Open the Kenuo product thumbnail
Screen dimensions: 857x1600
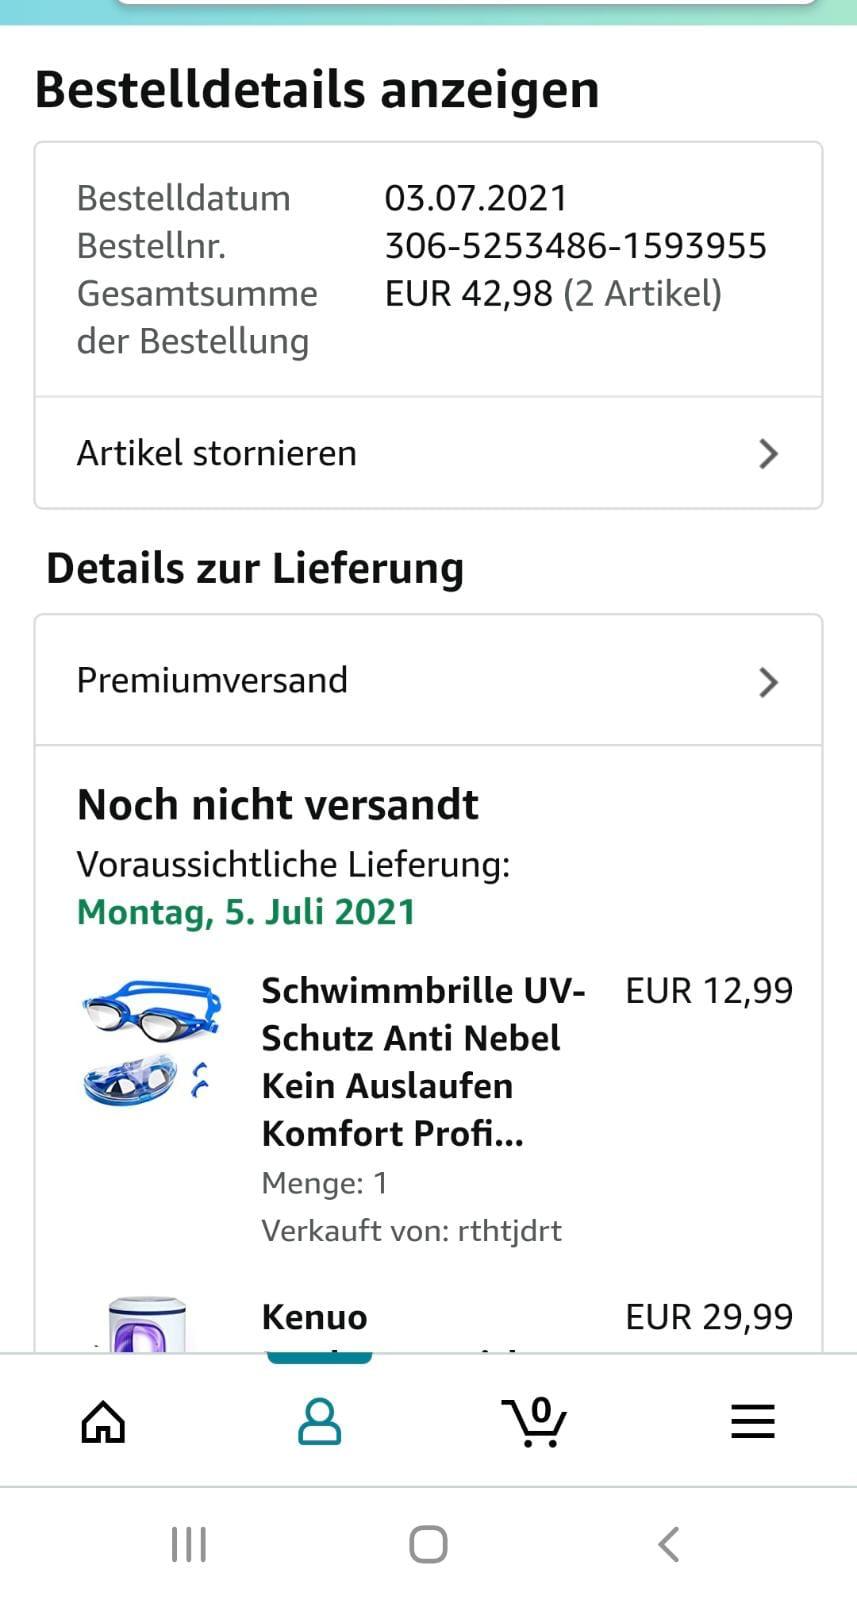click(x=148, y=1326)
